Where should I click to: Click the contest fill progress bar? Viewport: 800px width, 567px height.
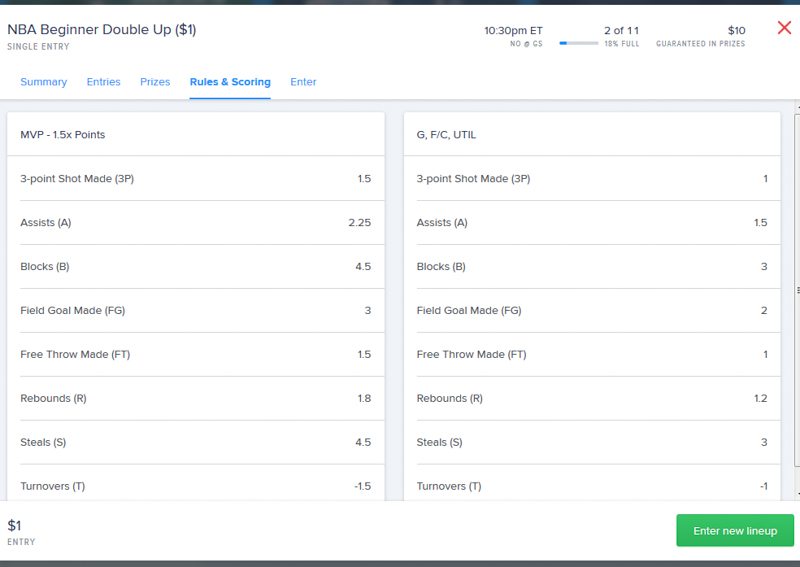[579, 43]
